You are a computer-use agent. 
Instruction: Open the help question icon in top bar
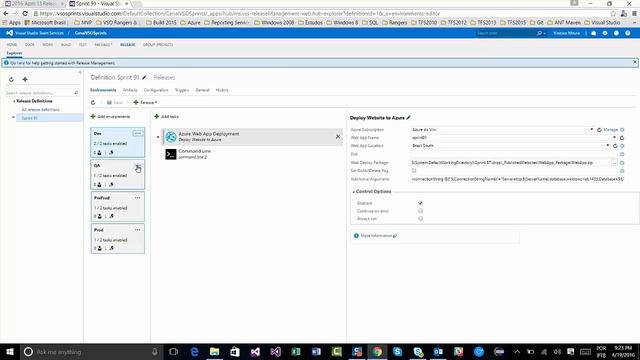point(628,33)
